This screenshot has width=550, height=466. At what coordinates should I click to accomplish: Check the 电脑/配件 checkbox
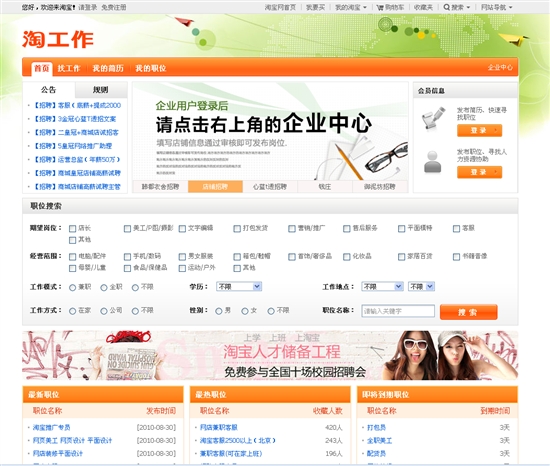pyautogui.click(x=73, y=257)
